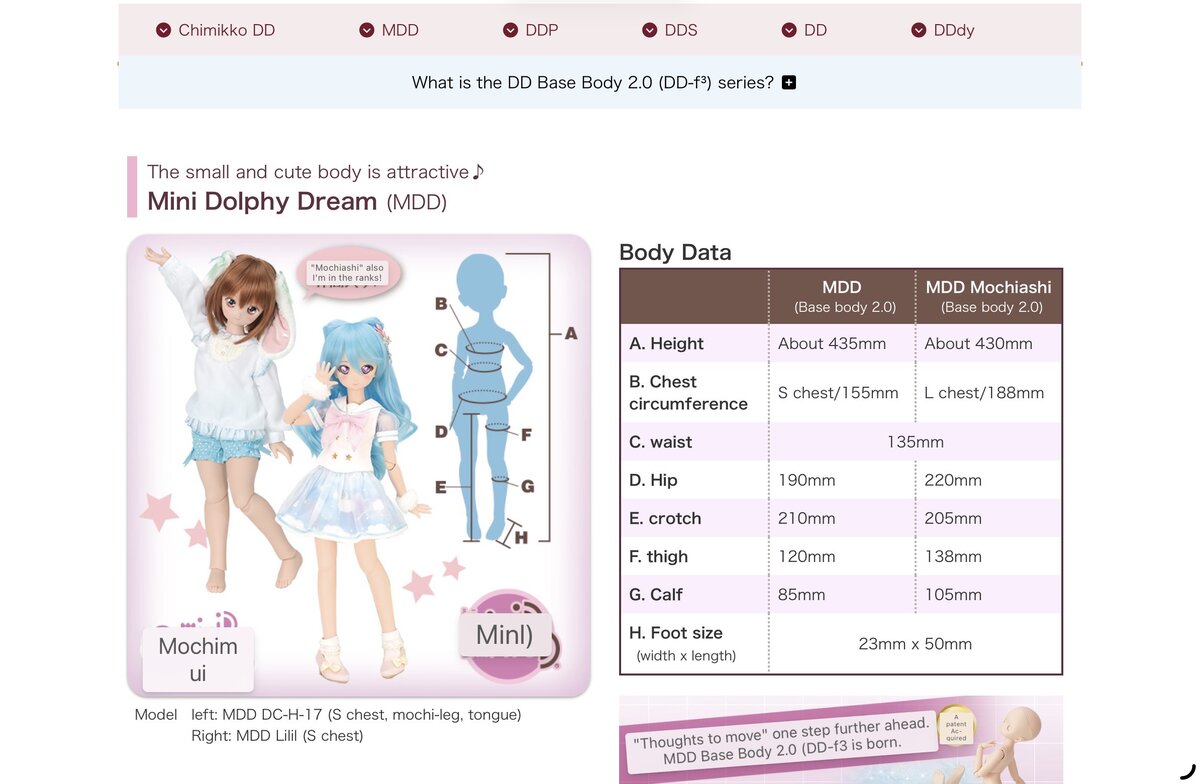Select the L chest/188mm cell

pos(984,393)
